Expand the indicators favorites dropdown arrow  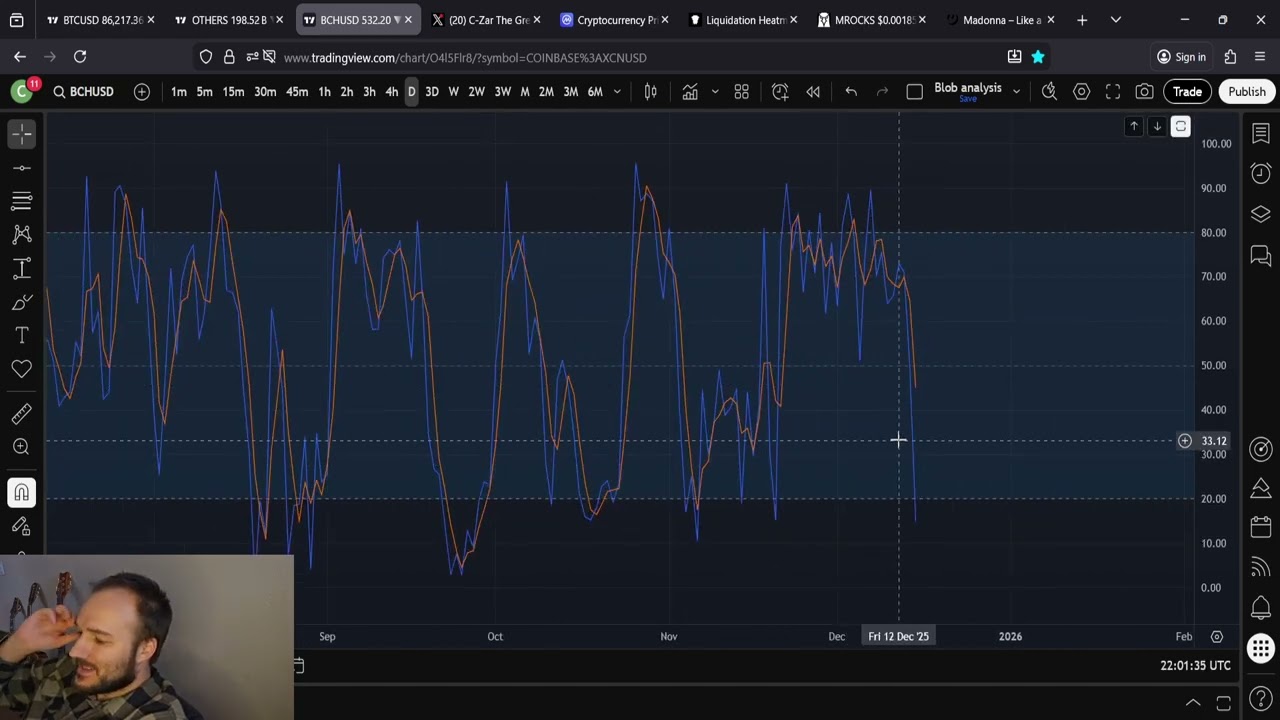[714, 92]
